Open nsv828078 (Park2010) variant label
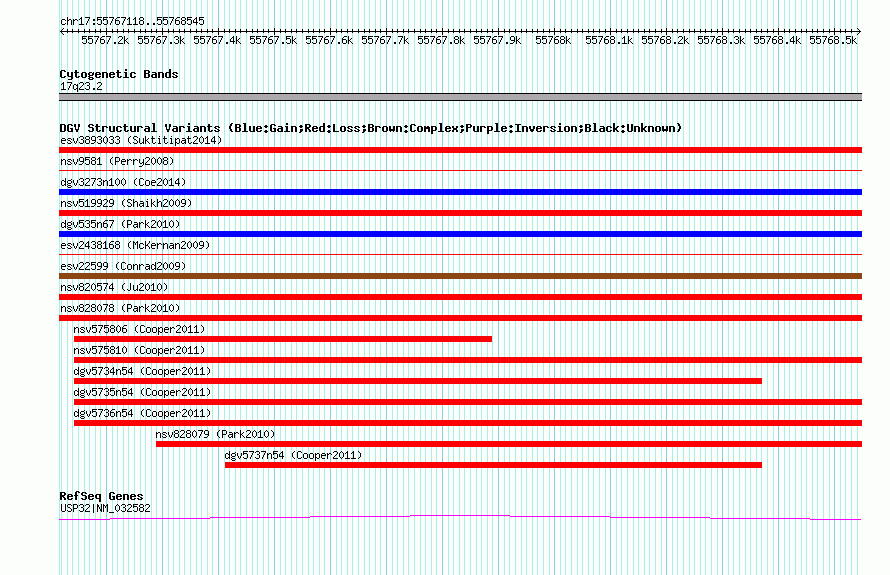The image size is (890, 575). 120,308
